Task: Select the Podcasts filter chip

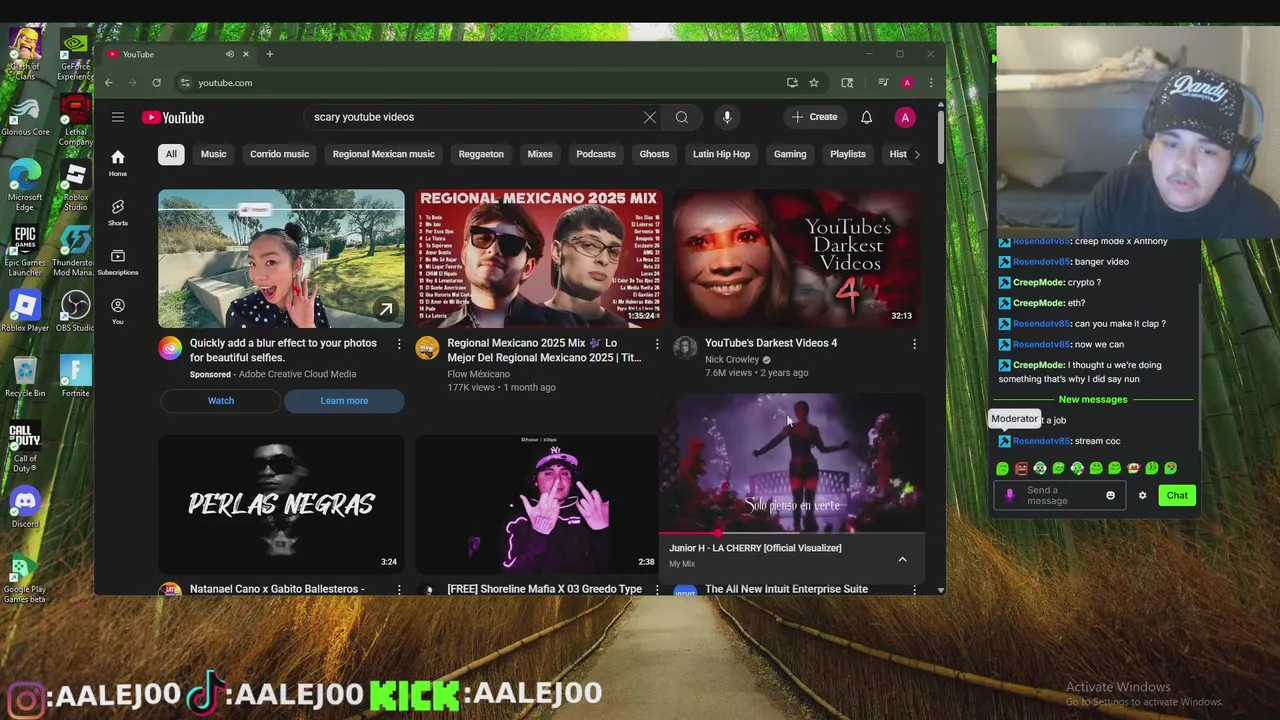Action: click(x=595, y=154)
